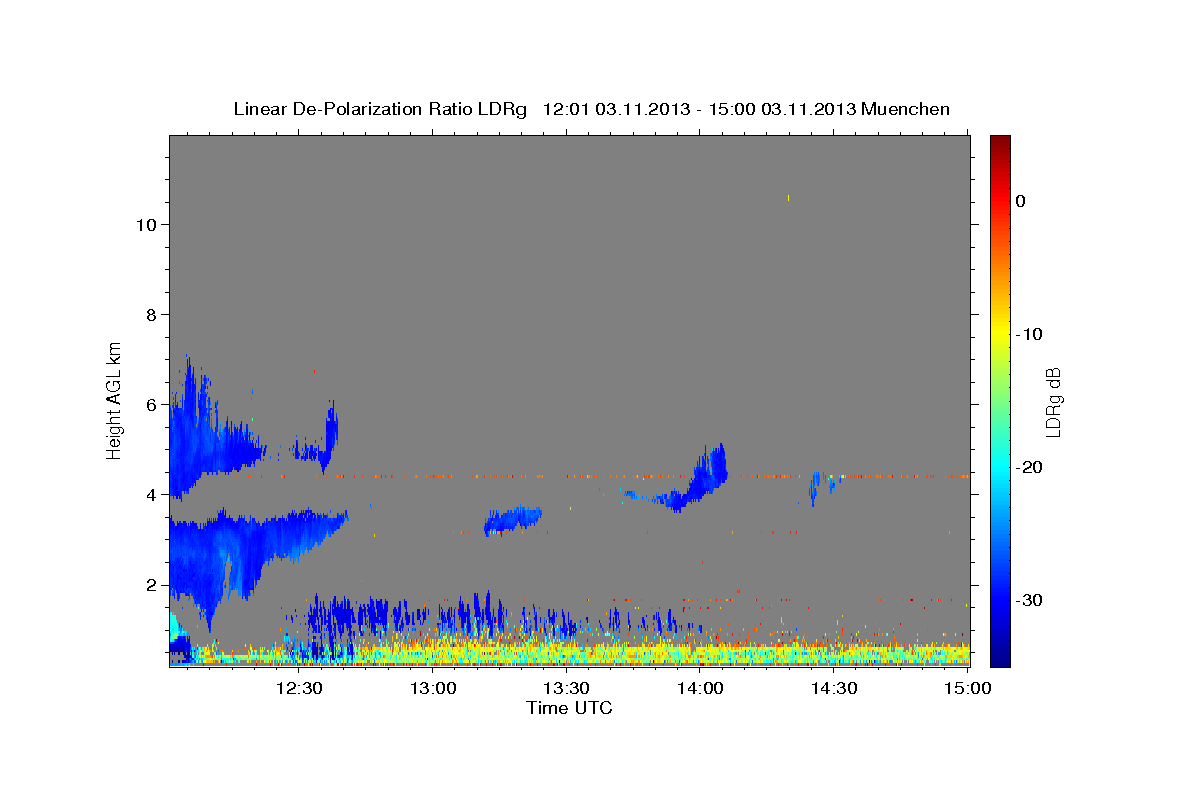Click the '15:00' time axis label
The height and width of the screenshot is (800, 1200).
coord(968,688)
